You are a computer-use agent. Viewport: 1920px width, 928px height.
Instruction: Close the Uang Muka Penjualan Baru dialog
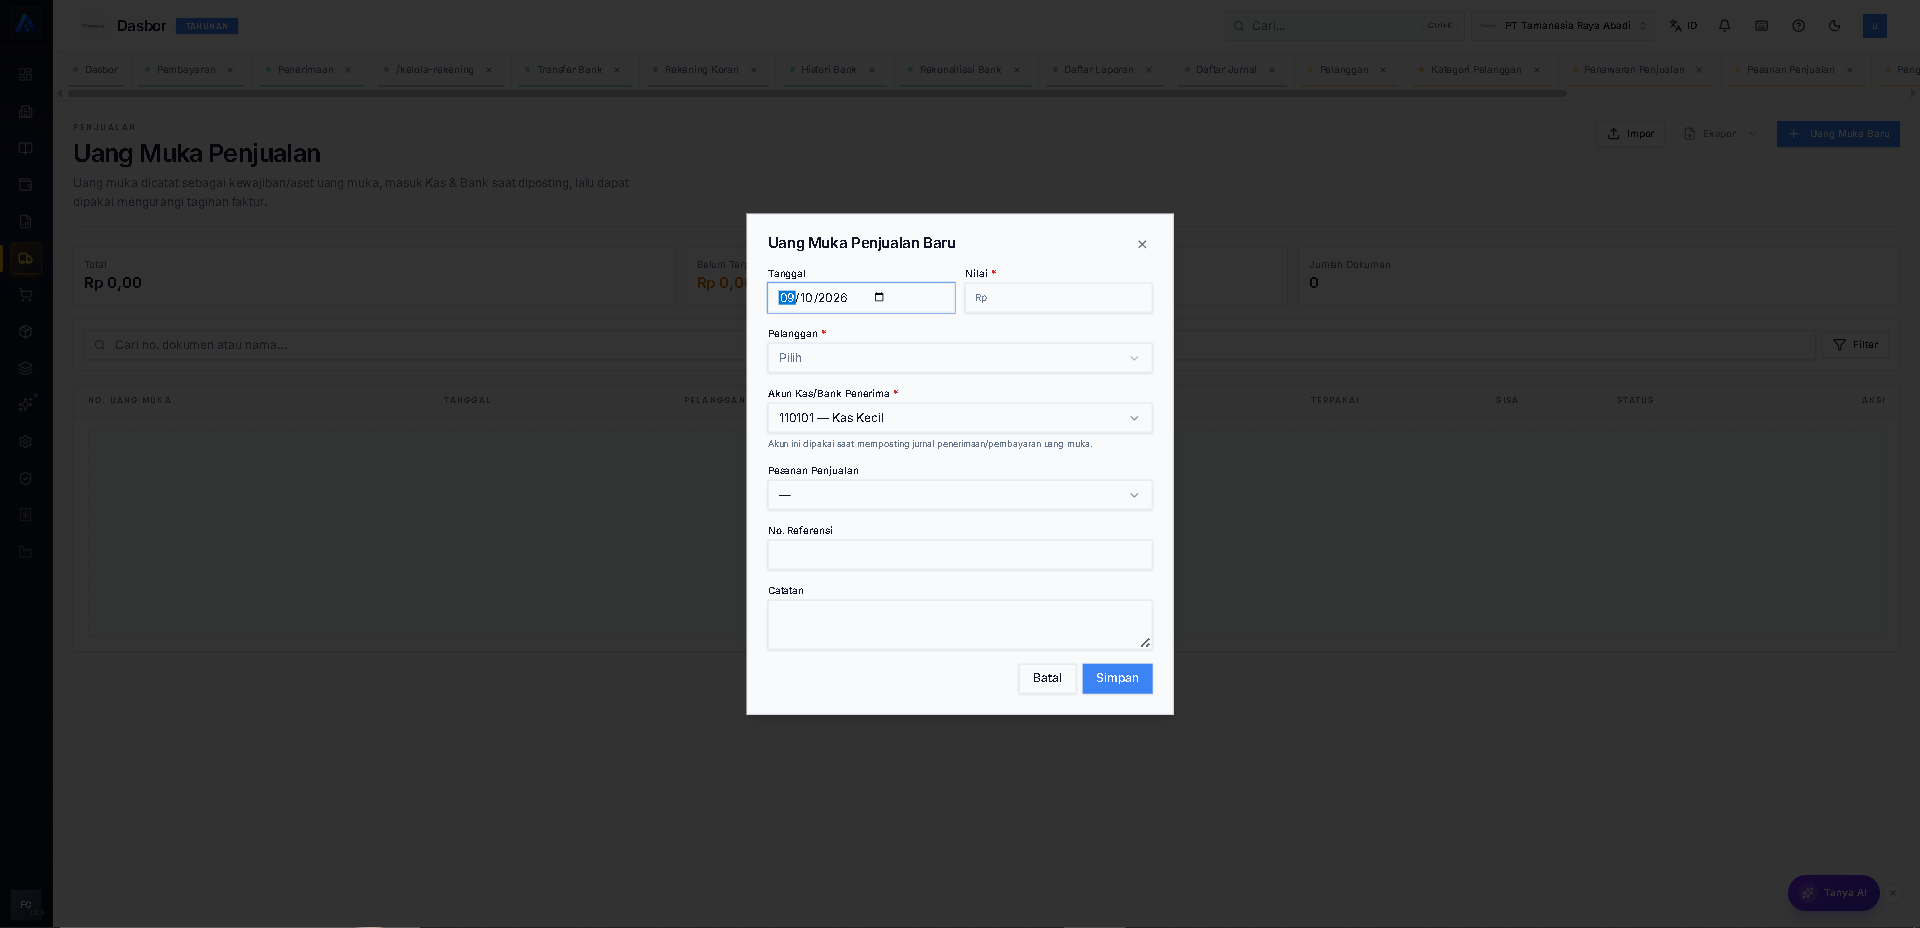1142,244
